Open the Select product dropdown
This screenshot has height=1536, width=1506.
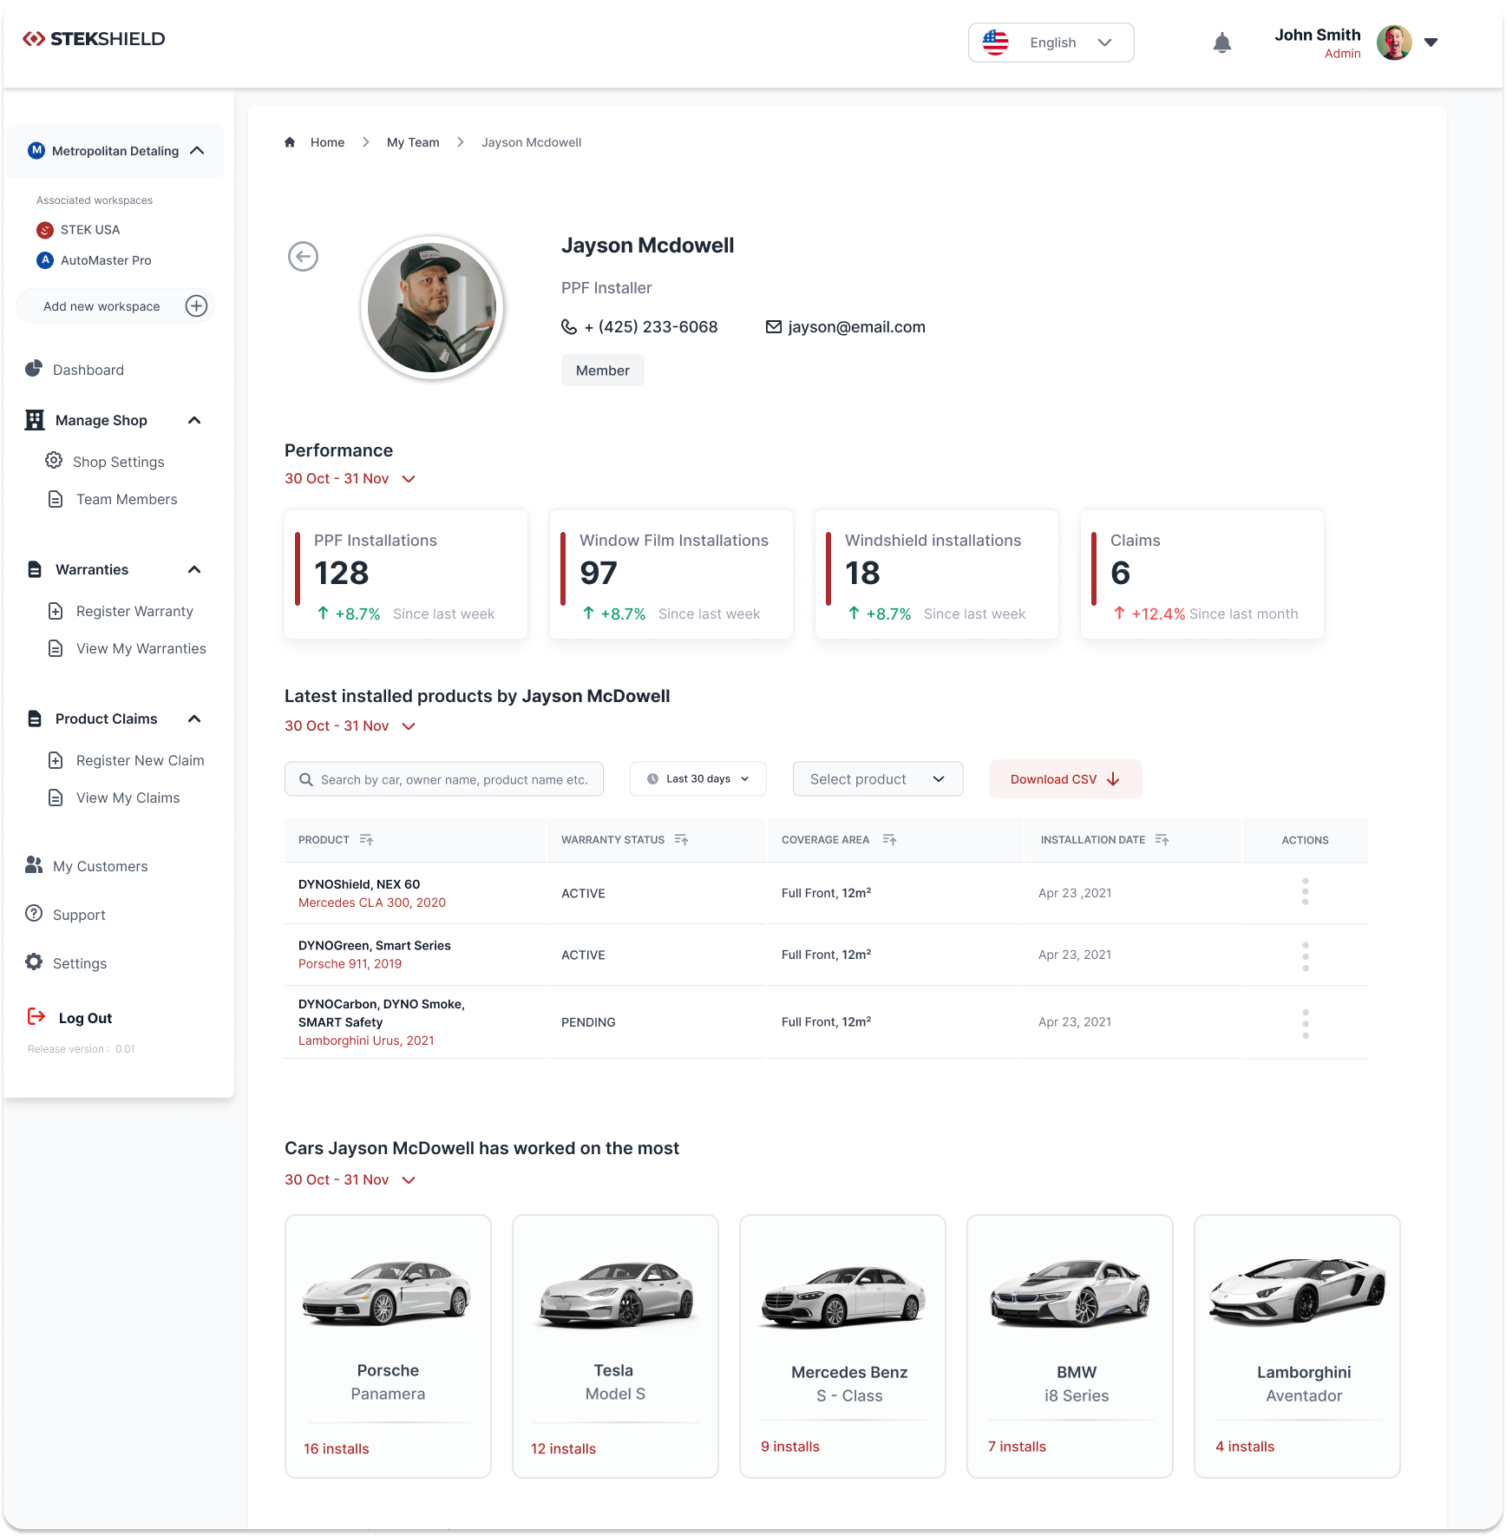point(877,779)
